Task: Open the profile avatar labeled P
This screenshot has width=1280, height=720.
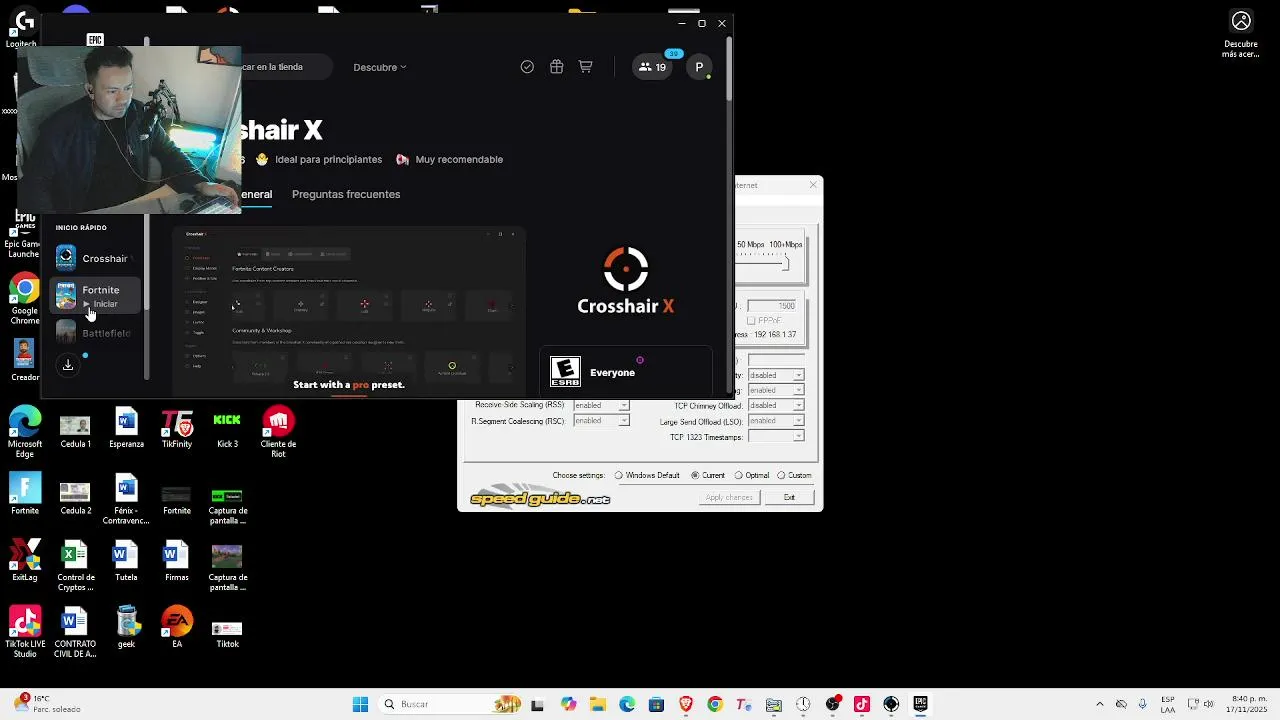Action: [699, 67]
